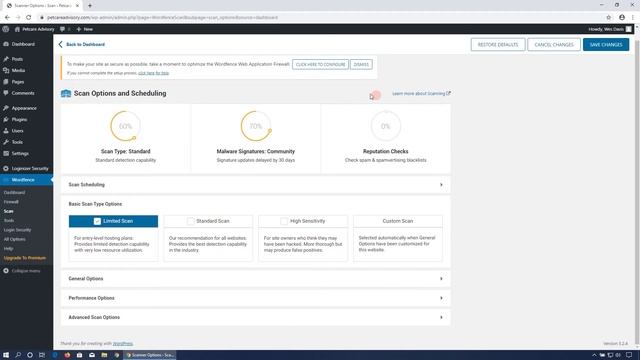Open the Windows Start menu
Viewport: 640px width, 360px height.
6,355
